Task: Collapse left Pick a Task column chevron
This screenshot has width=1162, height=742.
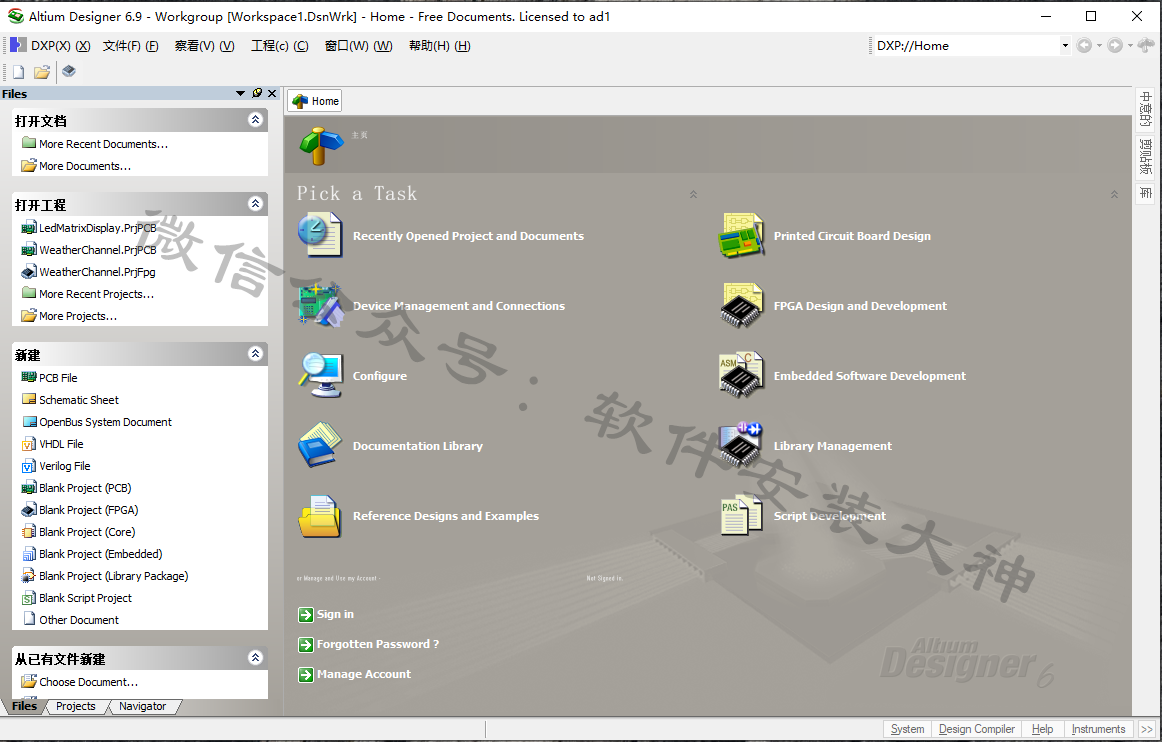Action: point(693,194)
